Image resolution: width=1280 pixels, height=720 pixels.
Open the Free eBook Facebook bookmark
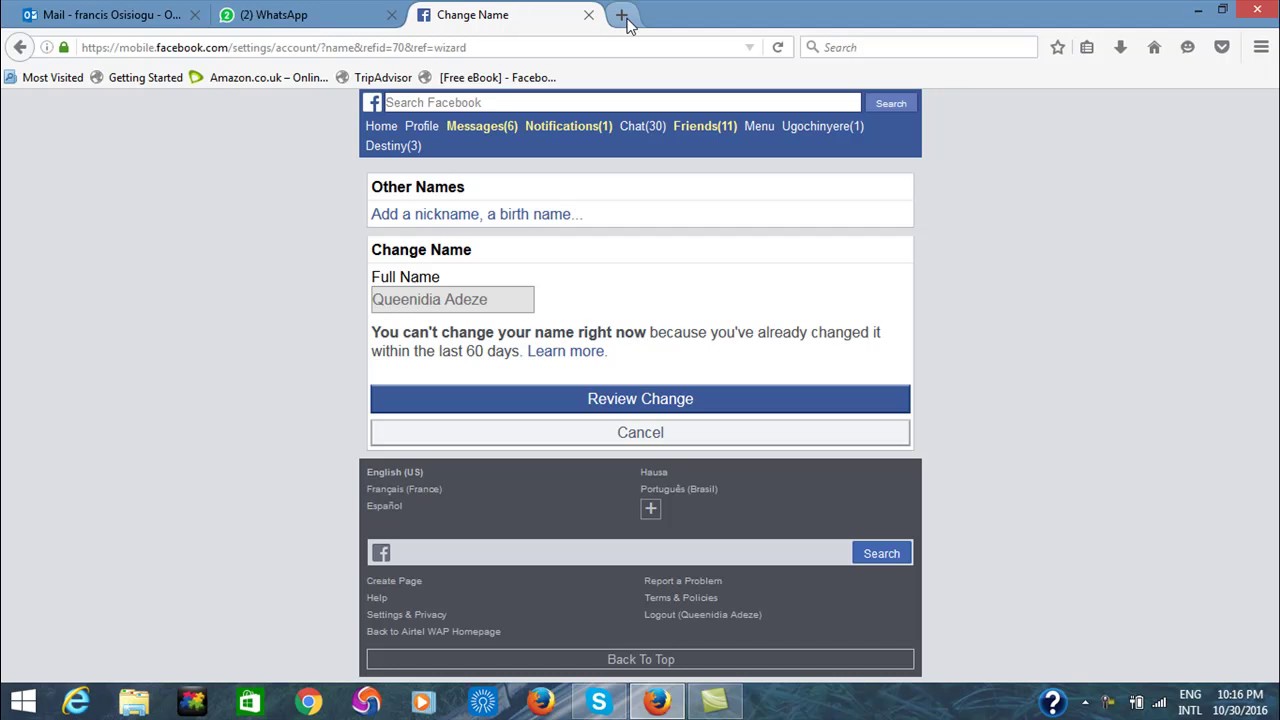tap(488, 77)
